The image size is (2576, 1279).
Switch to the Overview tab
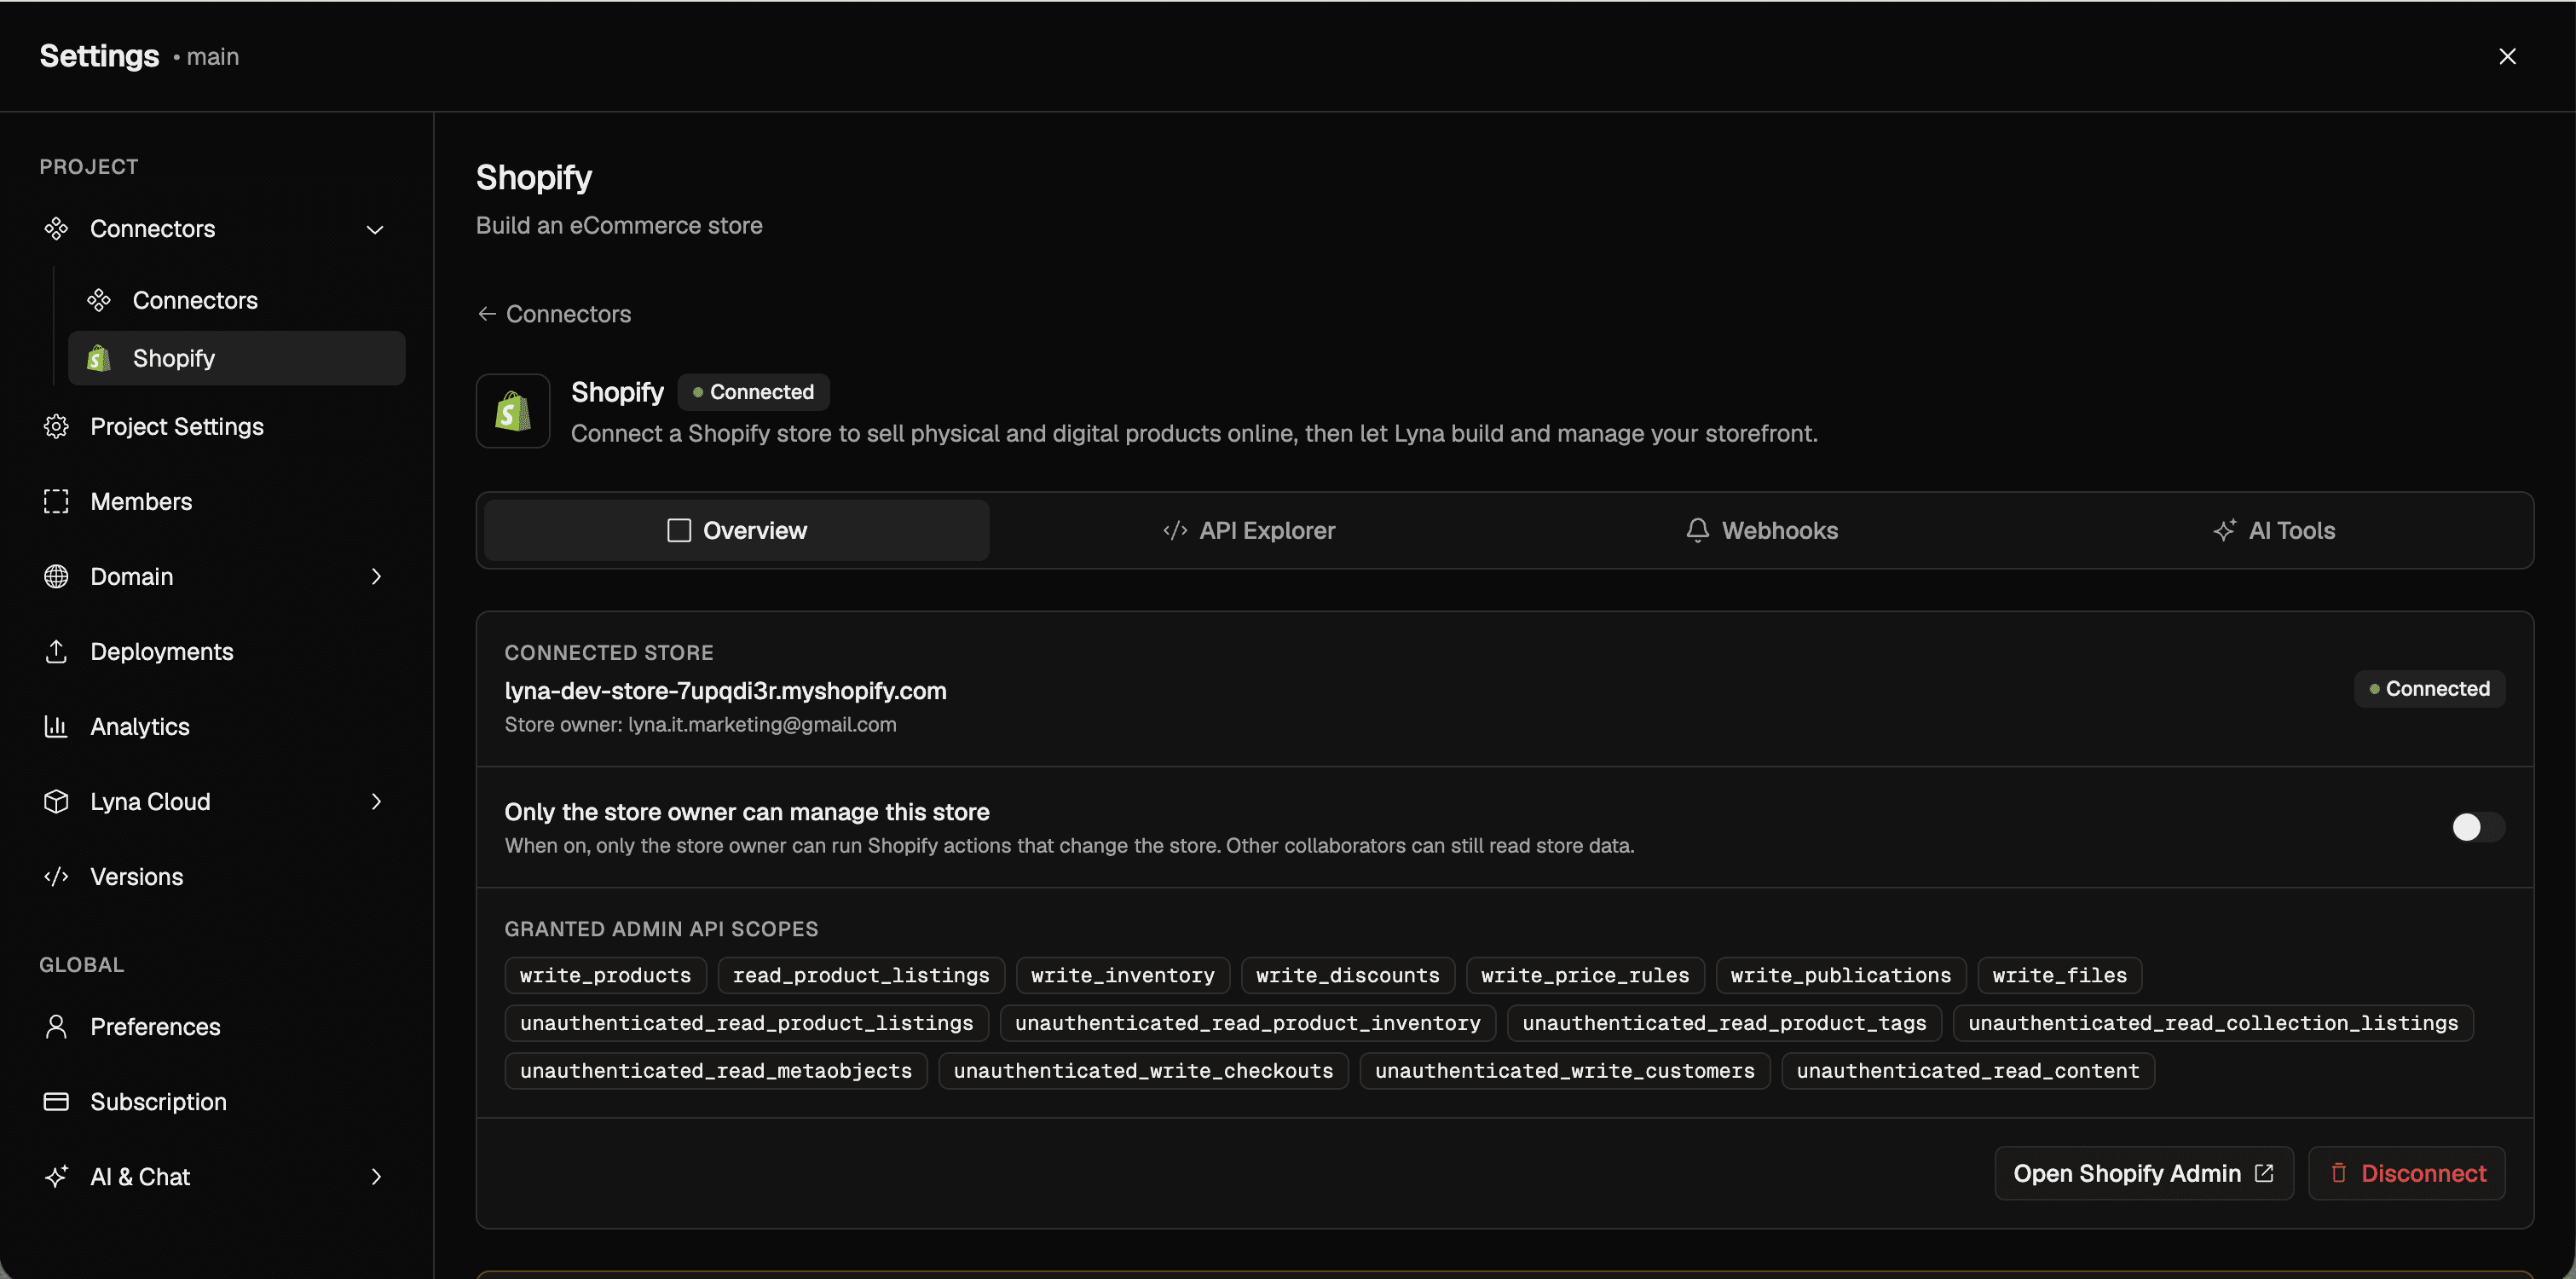click(737, 531)
